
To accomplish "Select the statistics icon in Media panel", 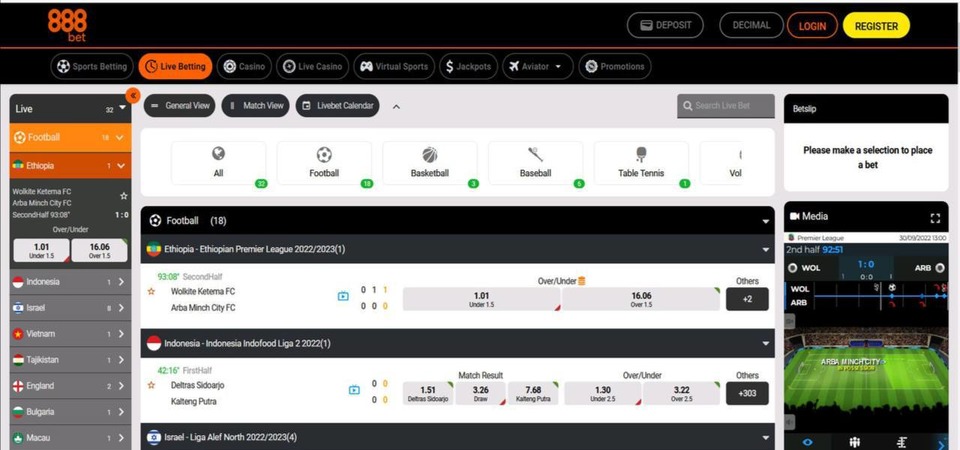I will [x=902, y=442].
